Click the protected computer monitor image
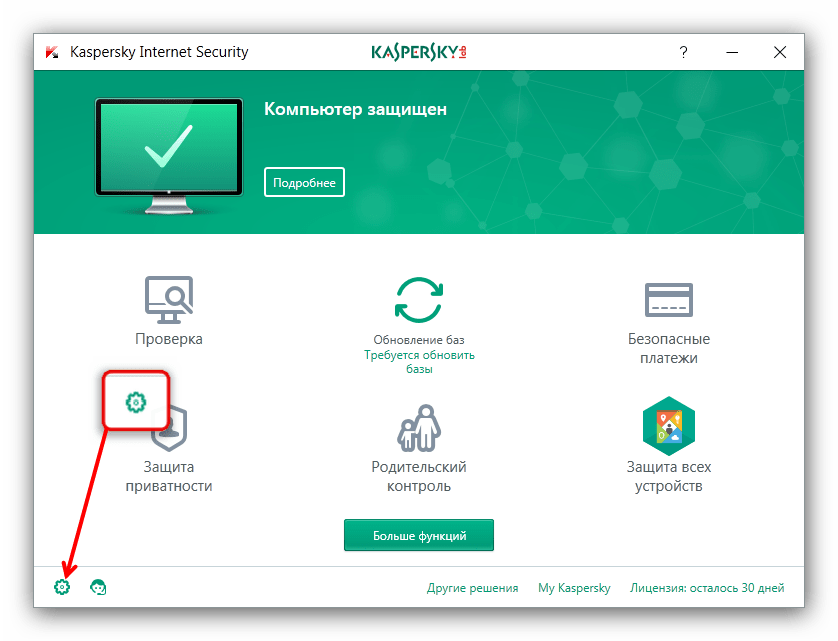 pyautogui.click(x=169, y=155)
